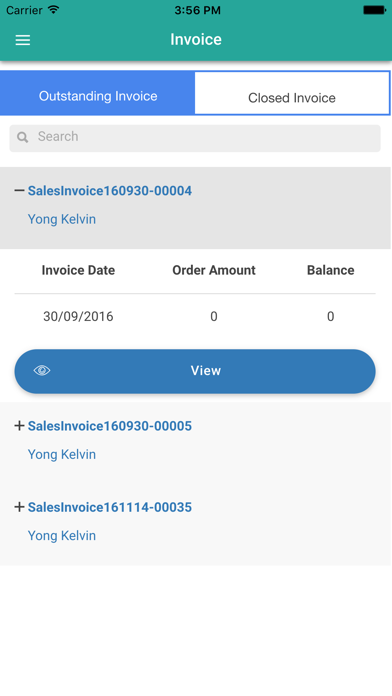Open SalesInvoice160930-00005 link

point(110,426)
